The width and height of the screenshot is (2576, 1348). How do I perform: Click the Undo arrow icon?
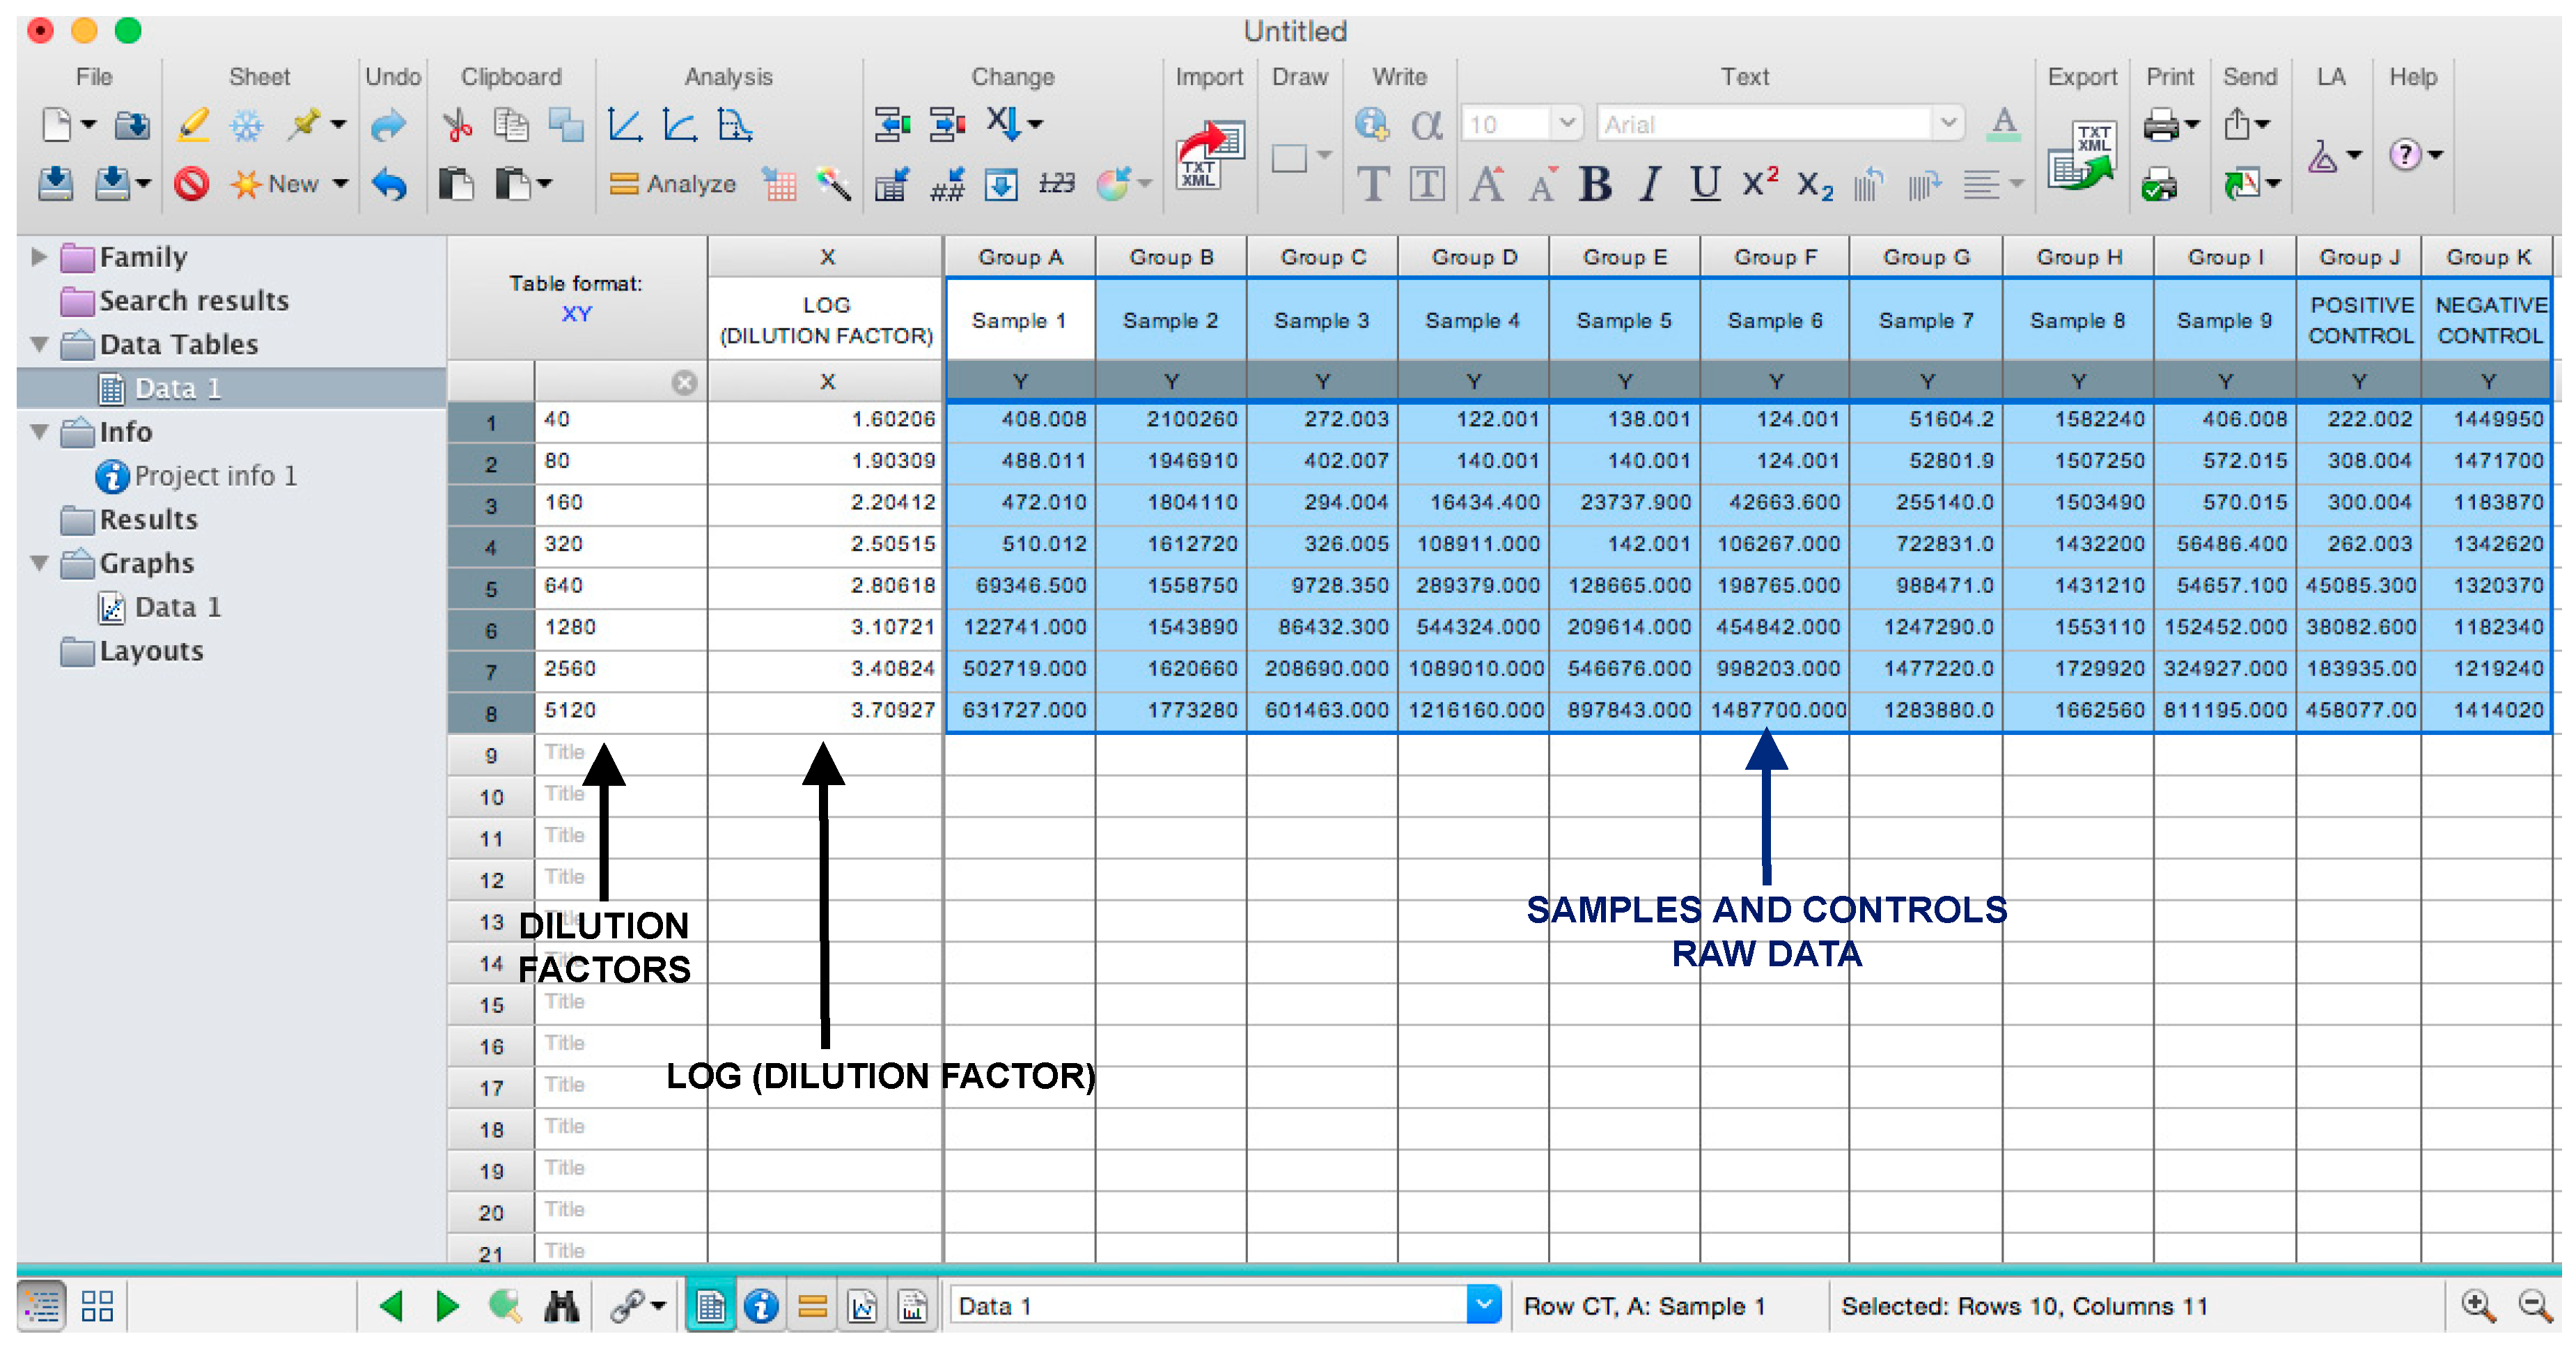tap(389, 184)
